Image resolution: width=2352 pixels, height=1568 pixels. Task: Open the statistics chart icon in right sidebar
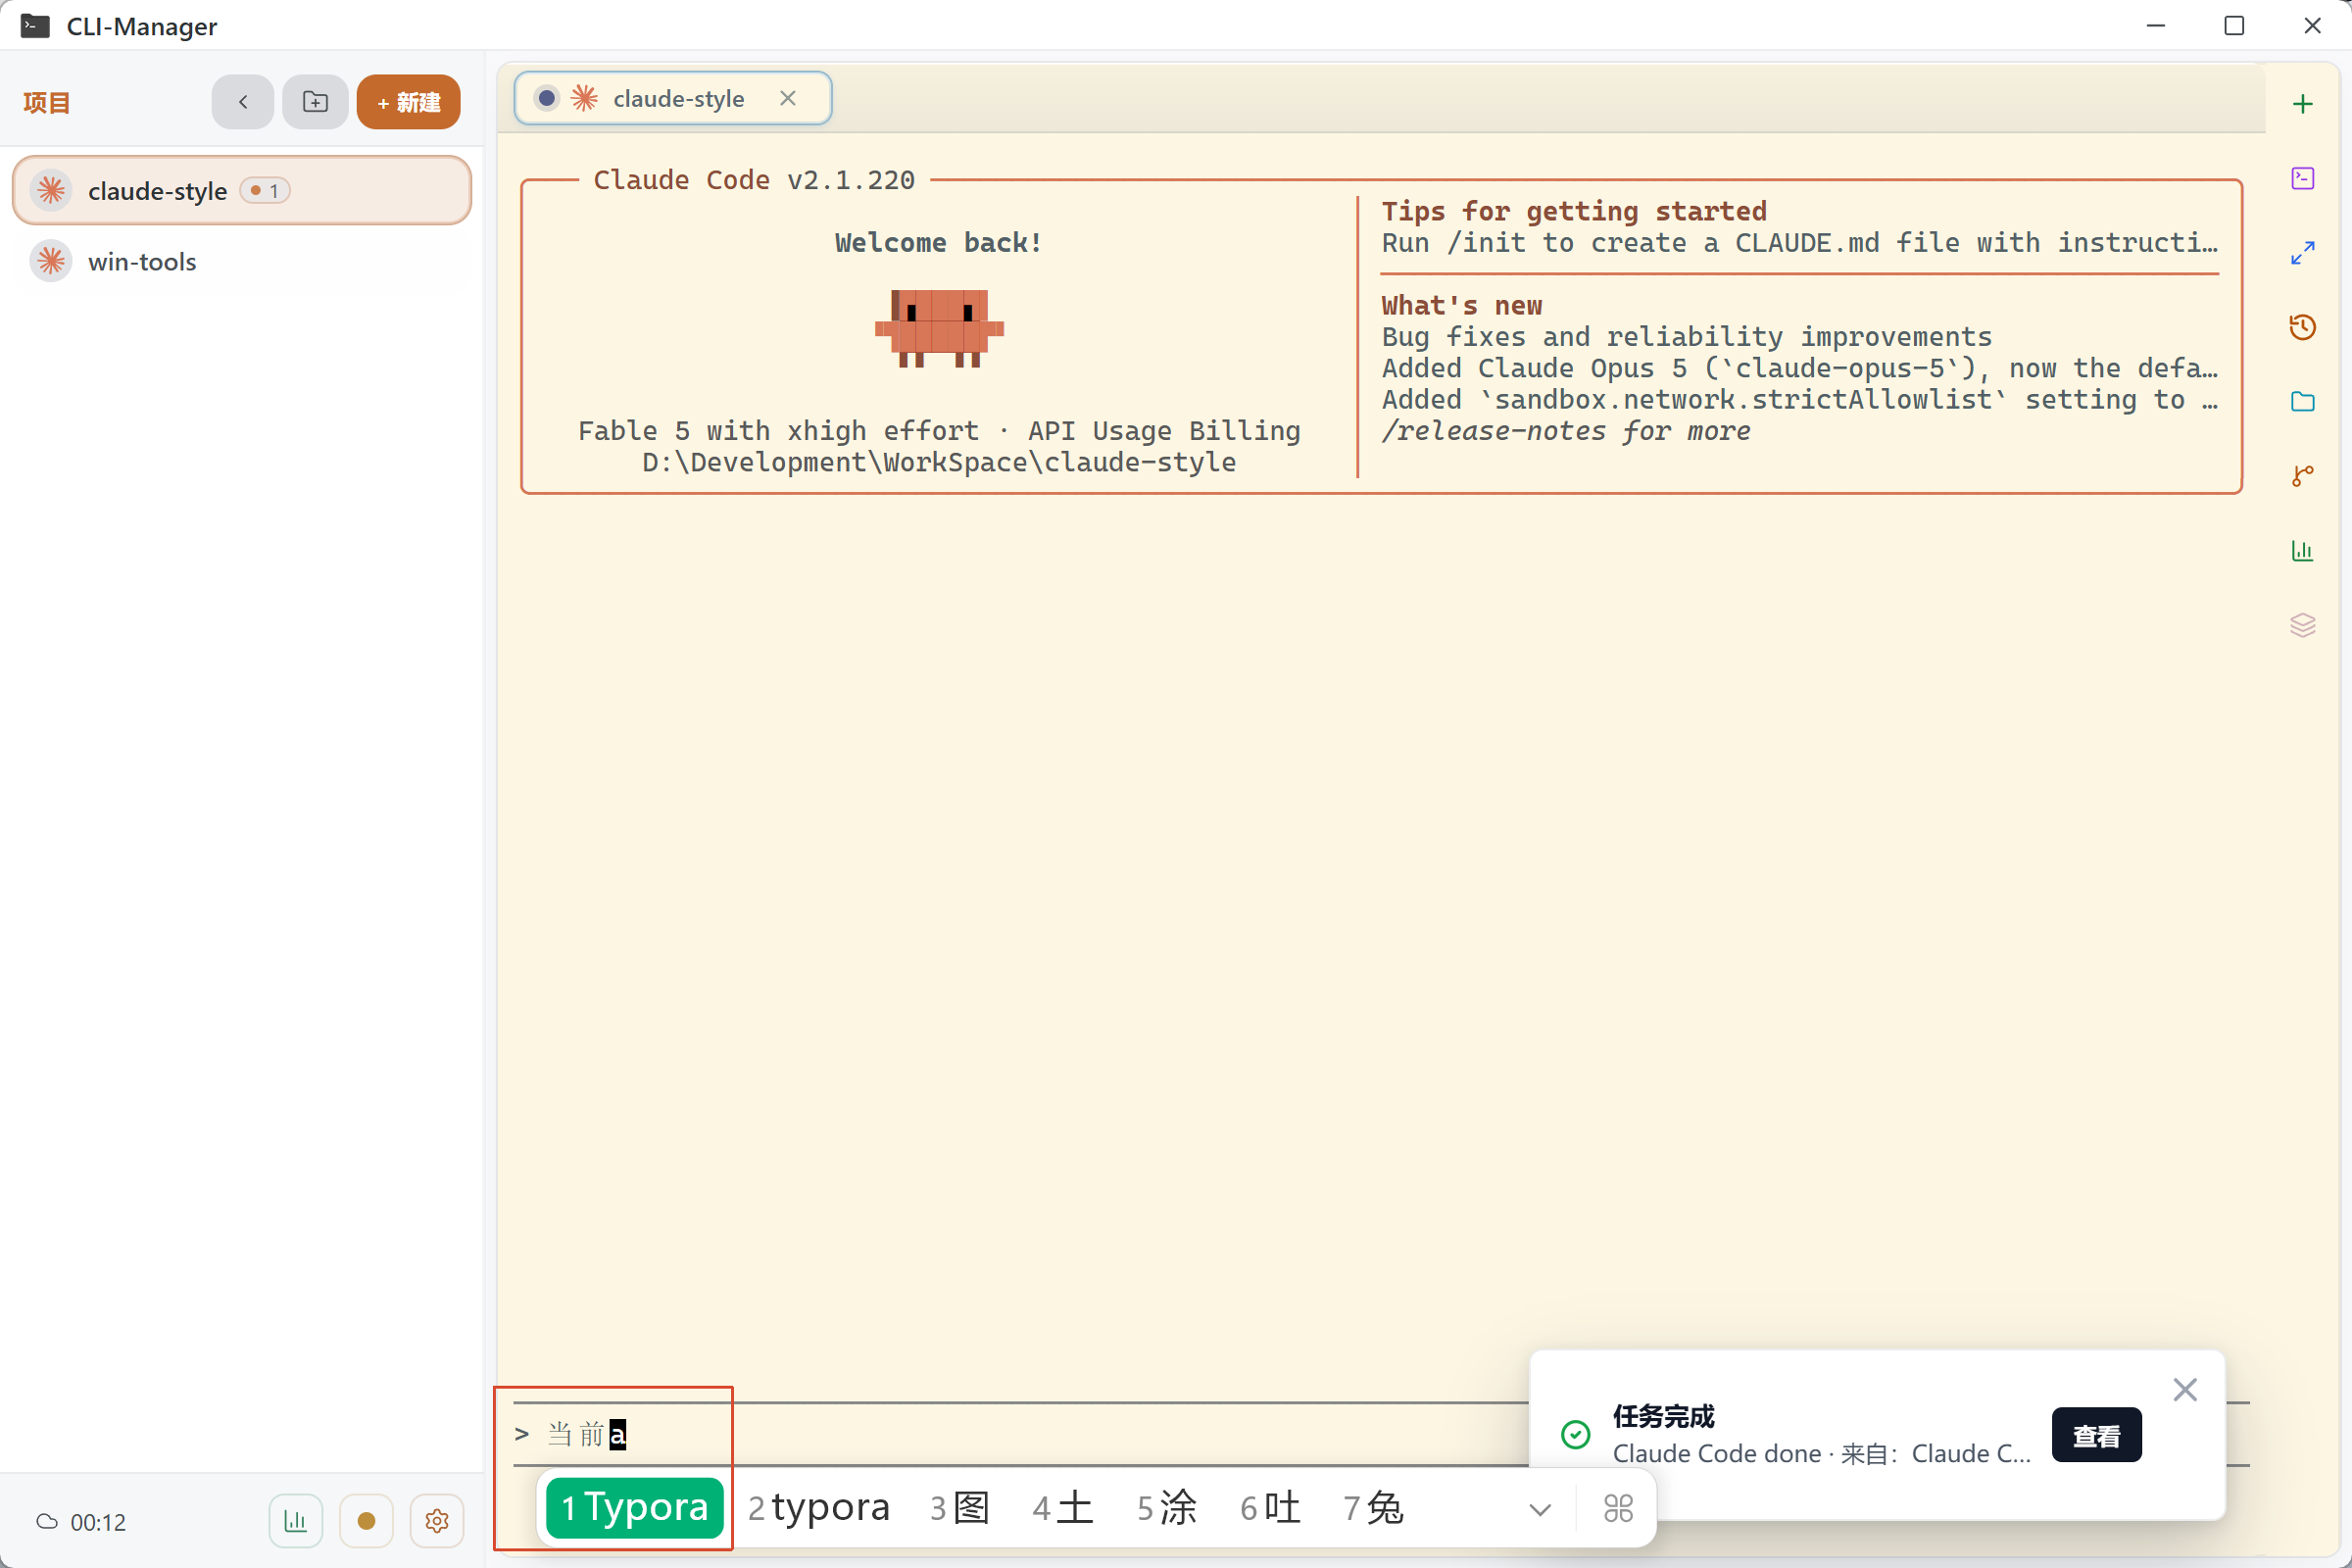[x=2302, y=551]
